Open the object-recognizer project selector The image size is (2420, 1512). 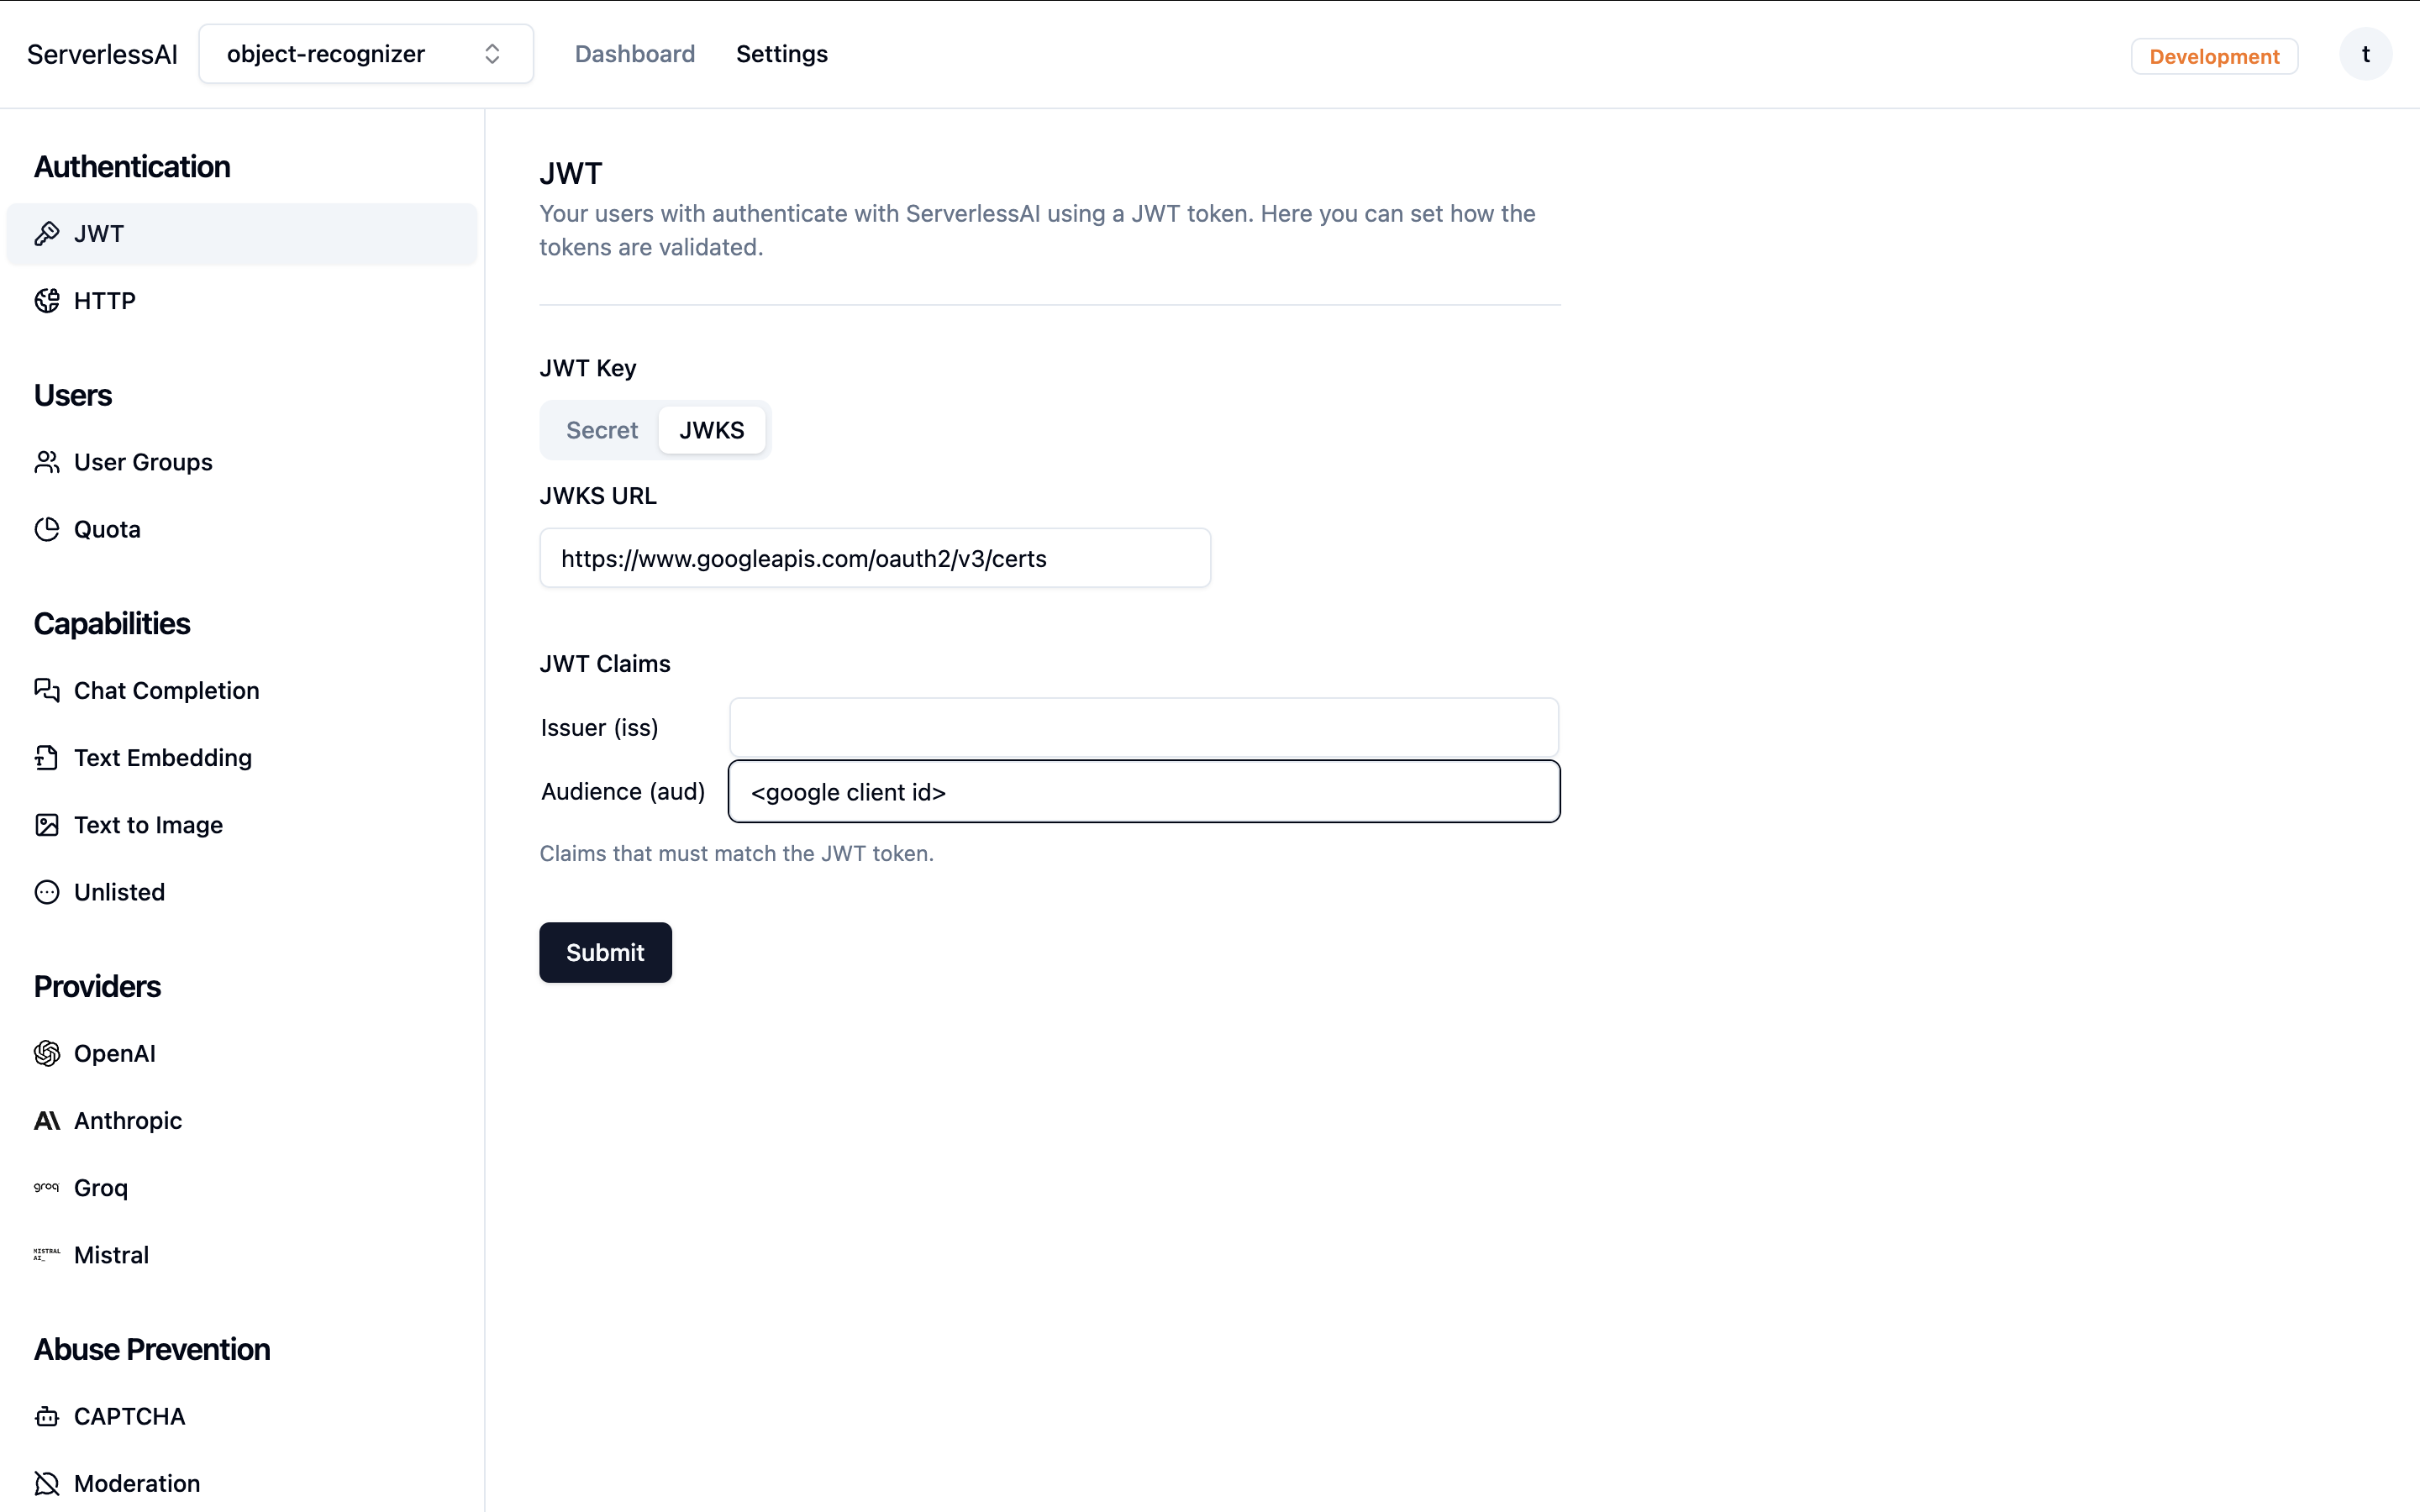[365, 53]
